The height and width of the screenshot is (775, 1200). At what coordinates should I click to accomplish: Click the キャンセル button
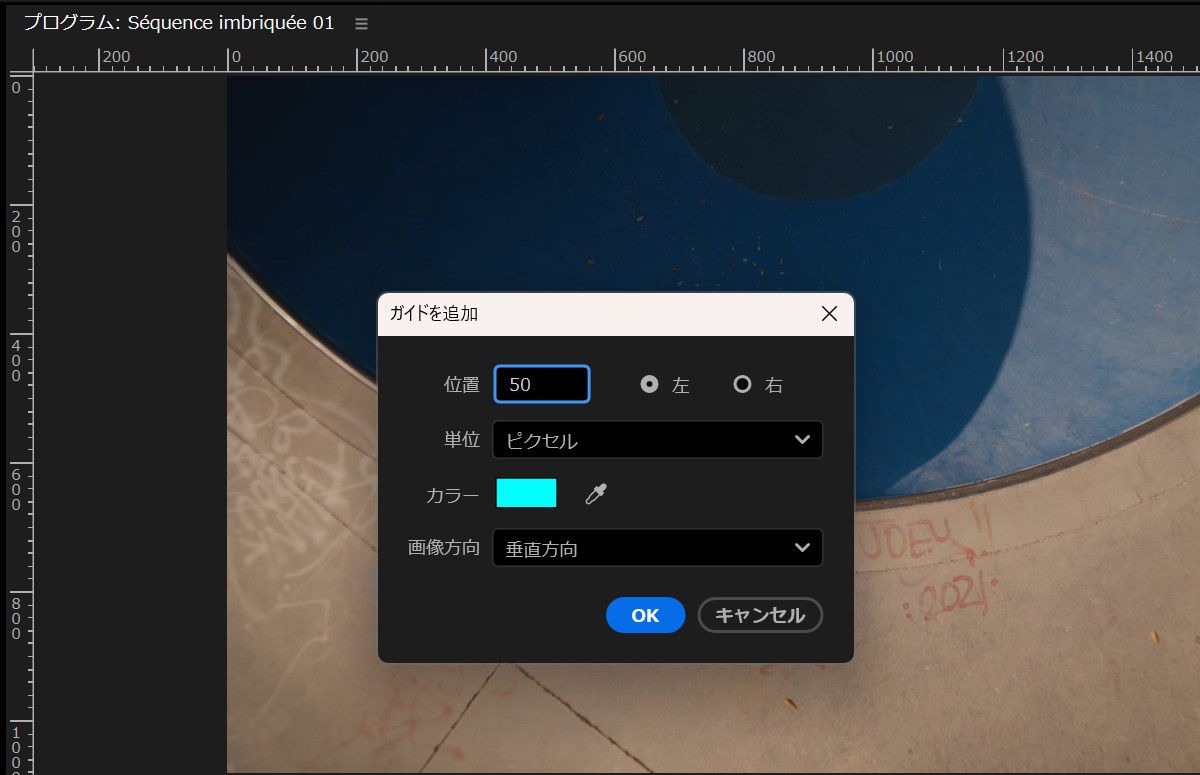pyautogui.click(x=760, y=615)
